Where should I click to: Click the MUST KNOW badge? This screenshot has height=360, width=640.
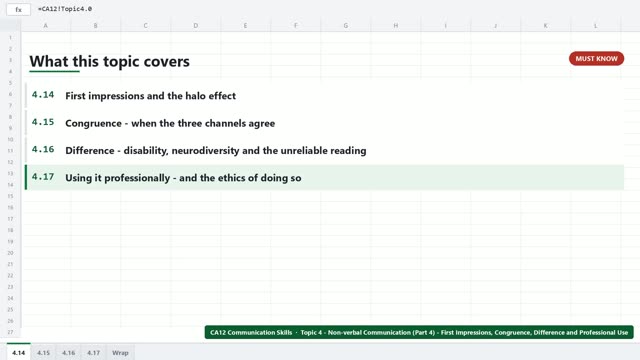596,59
